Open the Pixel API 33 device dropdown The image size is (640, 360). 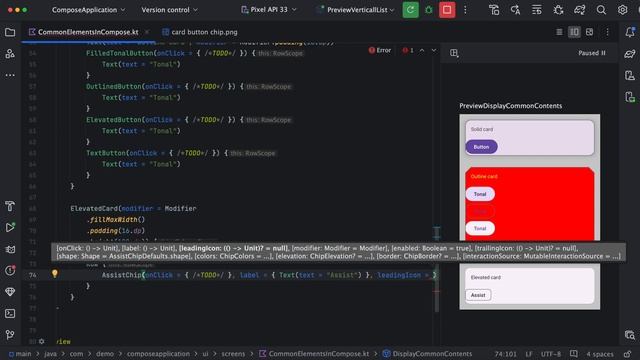coord(269,10)
